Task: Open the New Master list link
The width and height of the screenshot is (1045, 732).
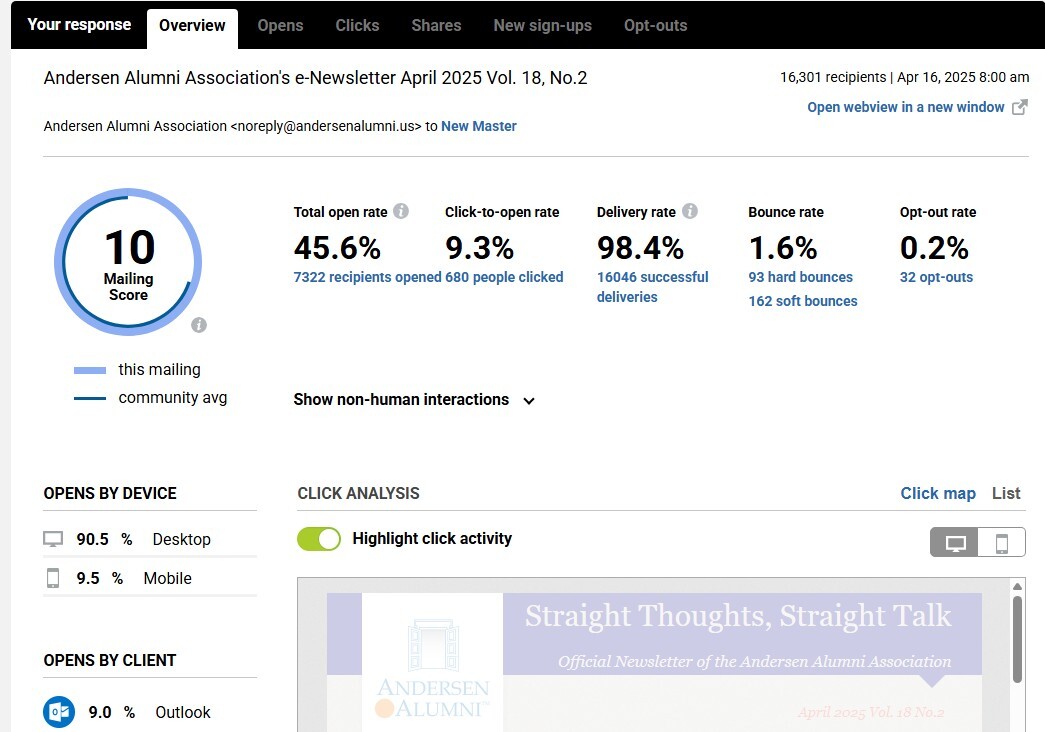Action: [x=478, y=126]
